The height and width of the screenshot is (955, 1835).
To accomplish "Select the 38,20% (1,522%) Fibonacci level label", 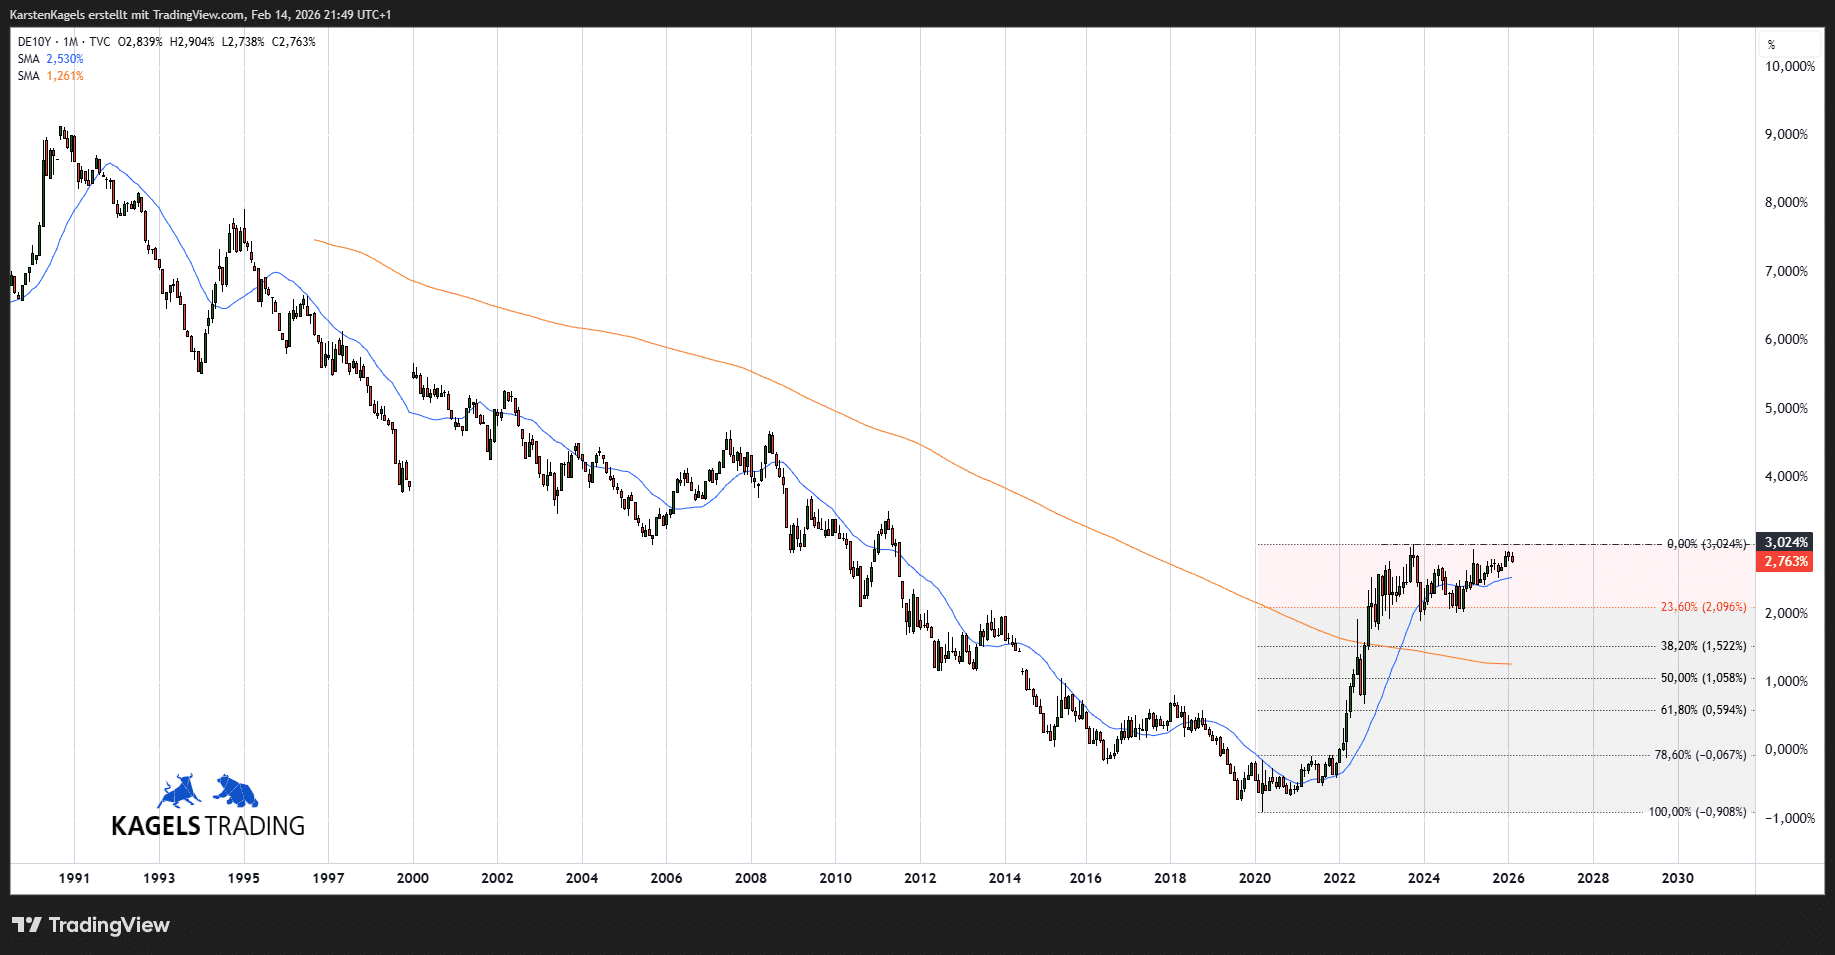I will tap(1703, 646).
